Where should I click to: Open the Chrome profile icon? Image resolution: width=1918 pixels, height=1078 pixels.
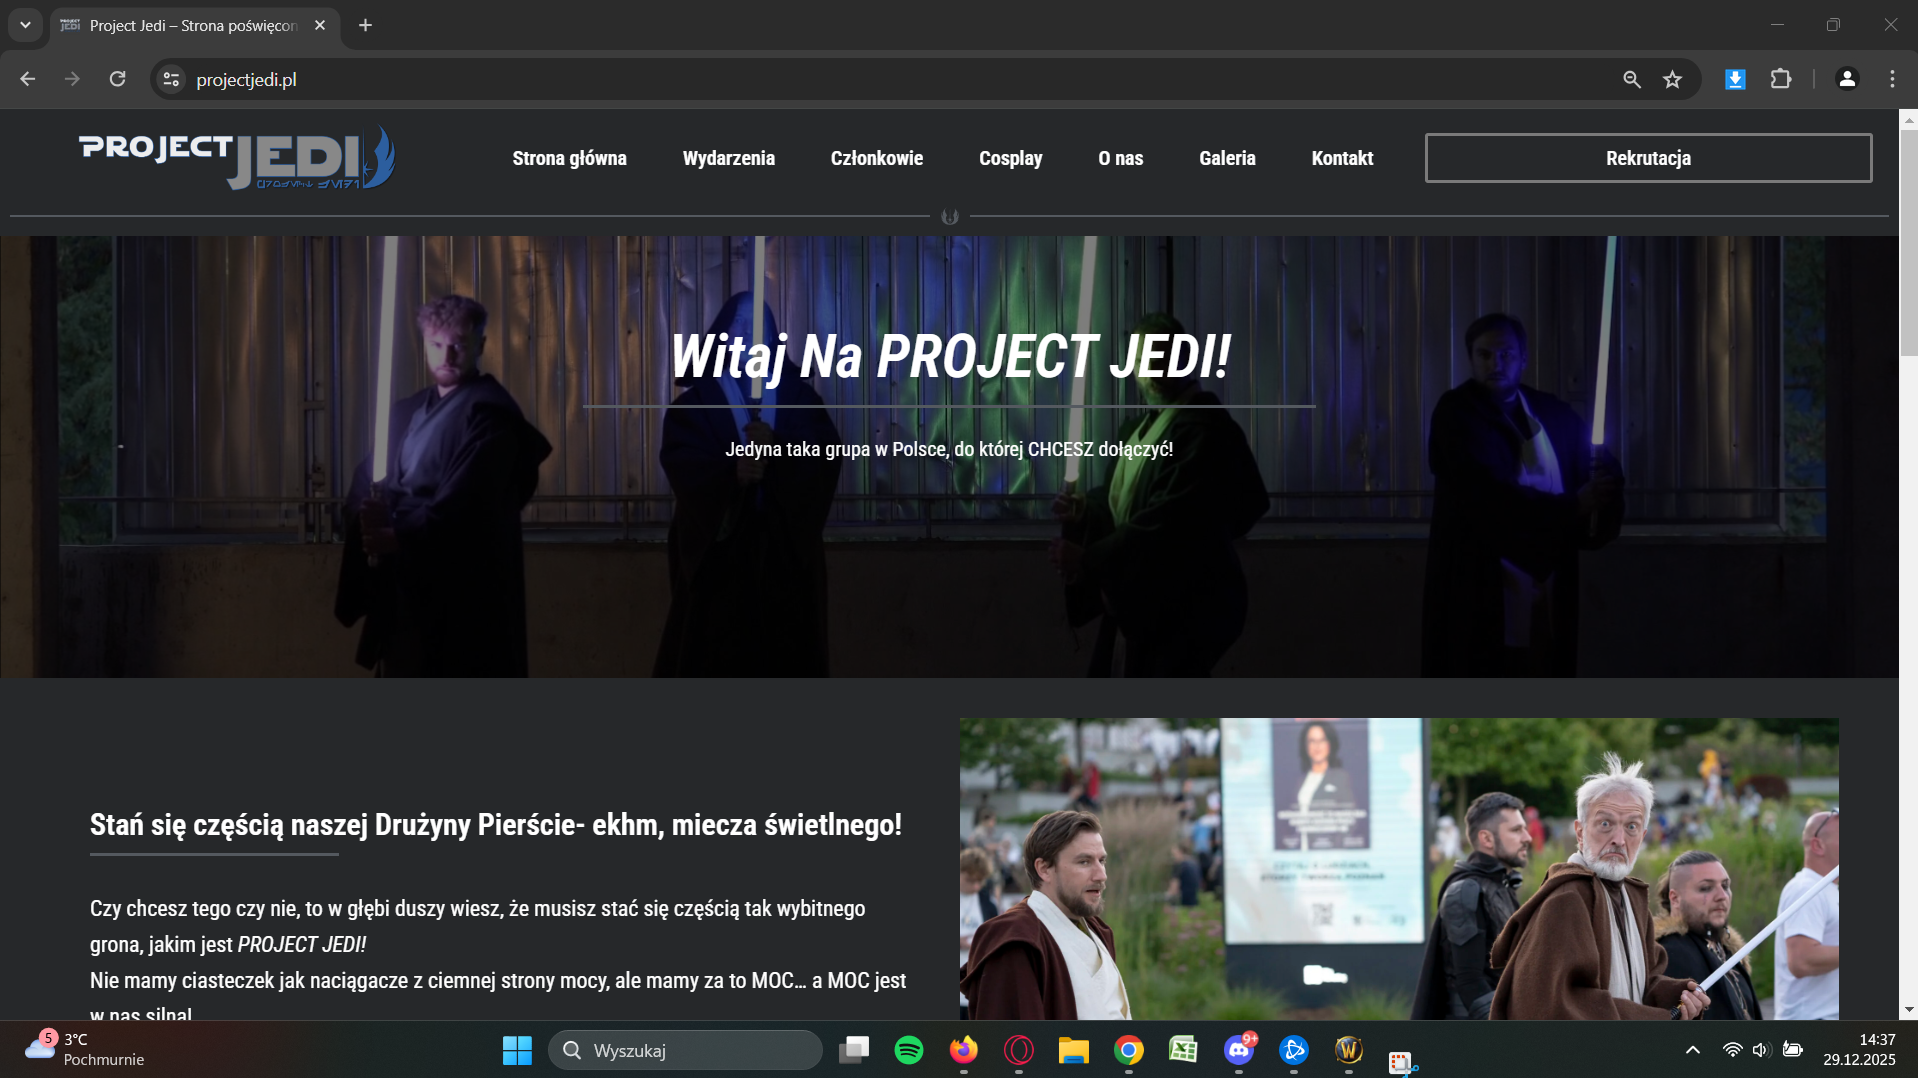point(1847,79)
